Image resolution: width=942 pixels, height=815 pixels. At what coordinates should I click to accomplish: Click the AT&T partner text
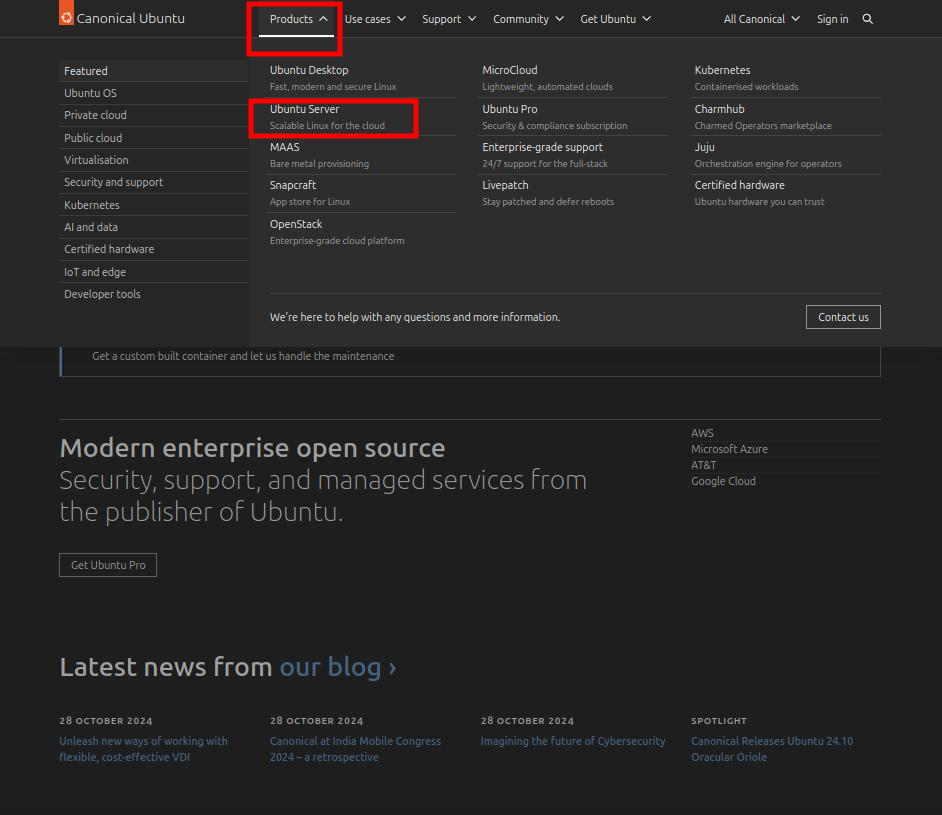[x=703, y=465]
